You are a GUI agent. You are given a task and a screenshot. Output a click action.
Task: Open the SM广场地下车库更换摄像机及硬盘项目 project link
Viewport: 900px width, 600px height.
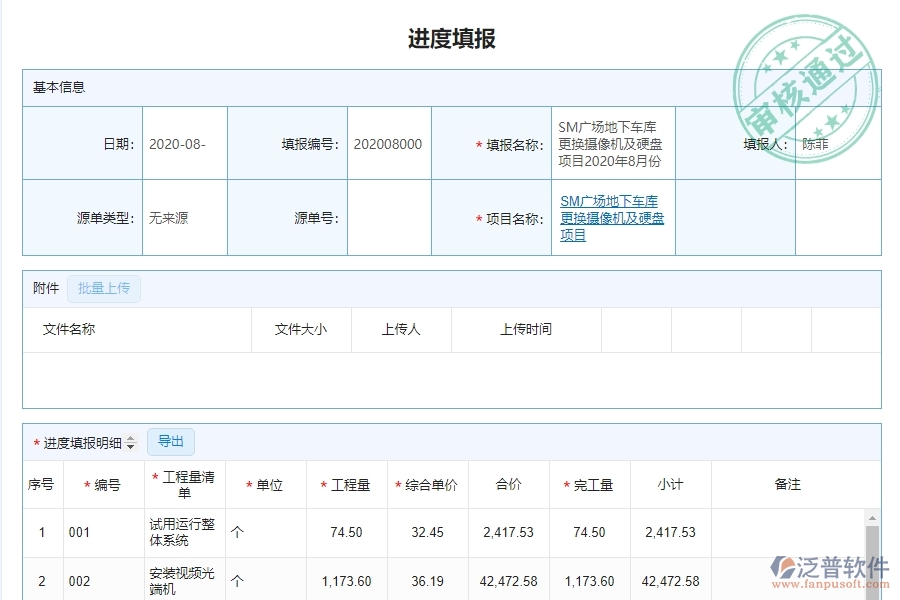[611, 217]
